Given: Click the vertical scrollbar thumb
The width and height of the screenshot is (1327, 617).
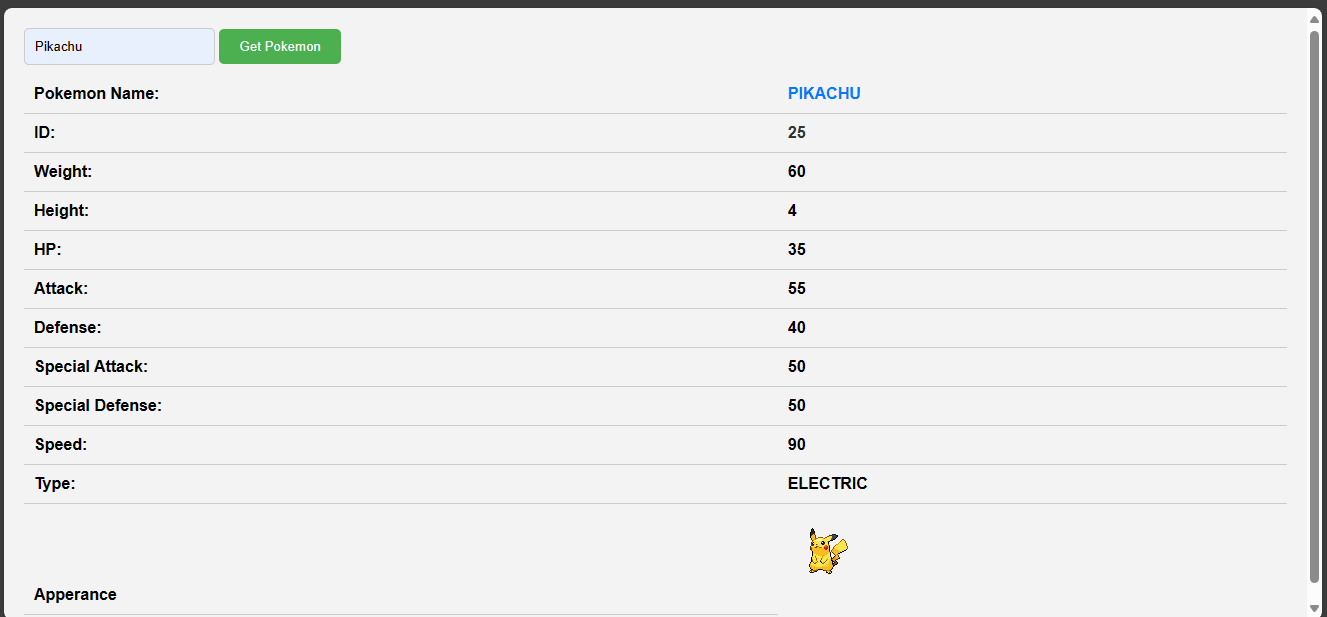Looking at the screenshot, I should tap(1314, 306).
